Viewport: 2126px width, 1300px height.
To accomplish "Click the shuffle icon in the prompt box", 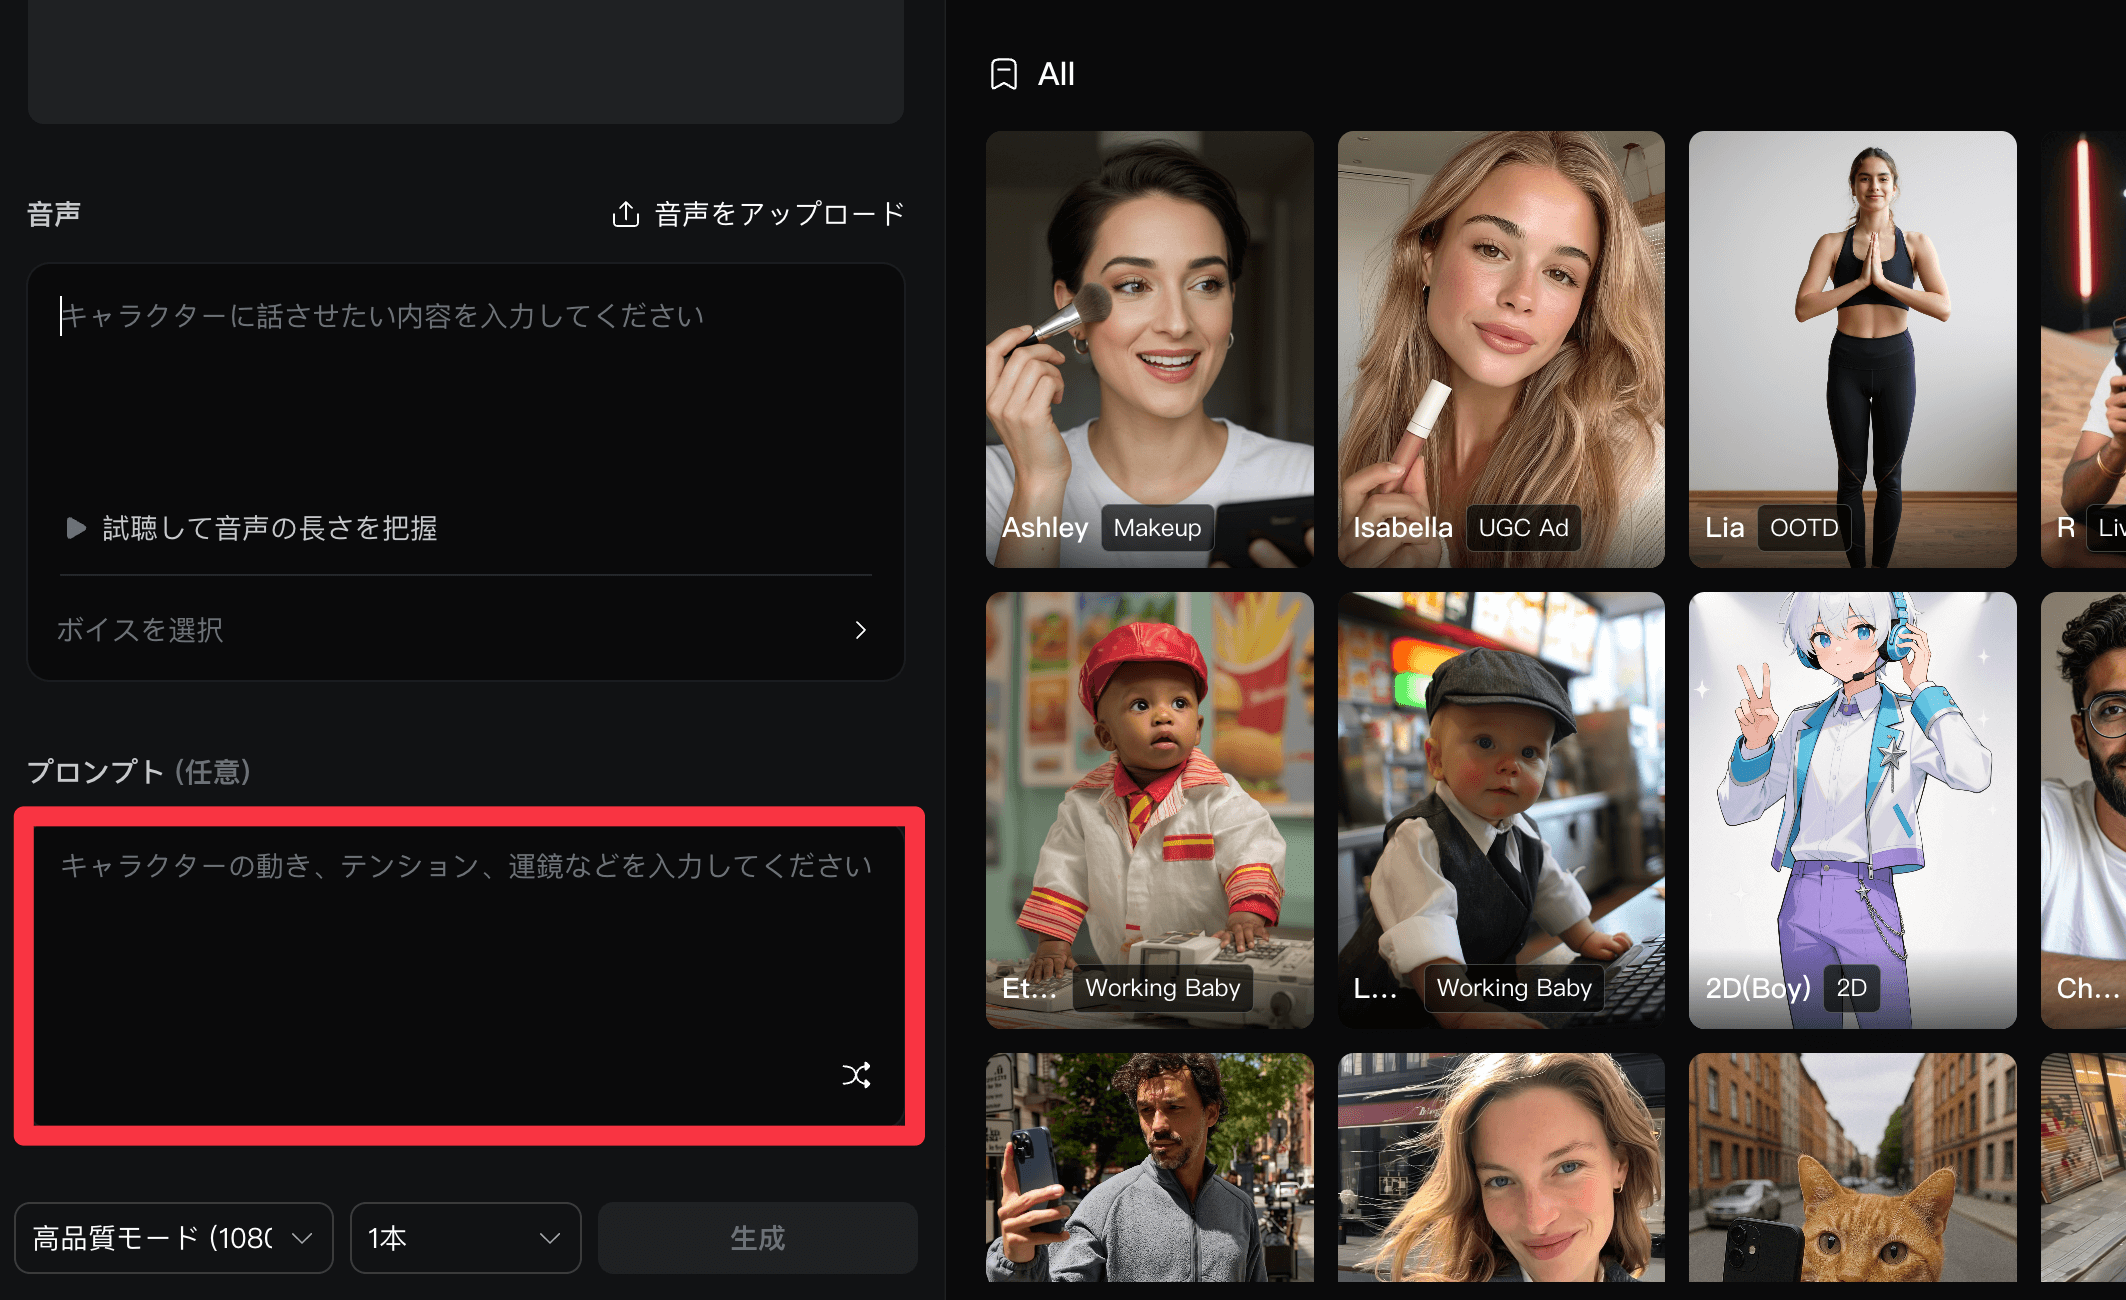I will 856,1076.
